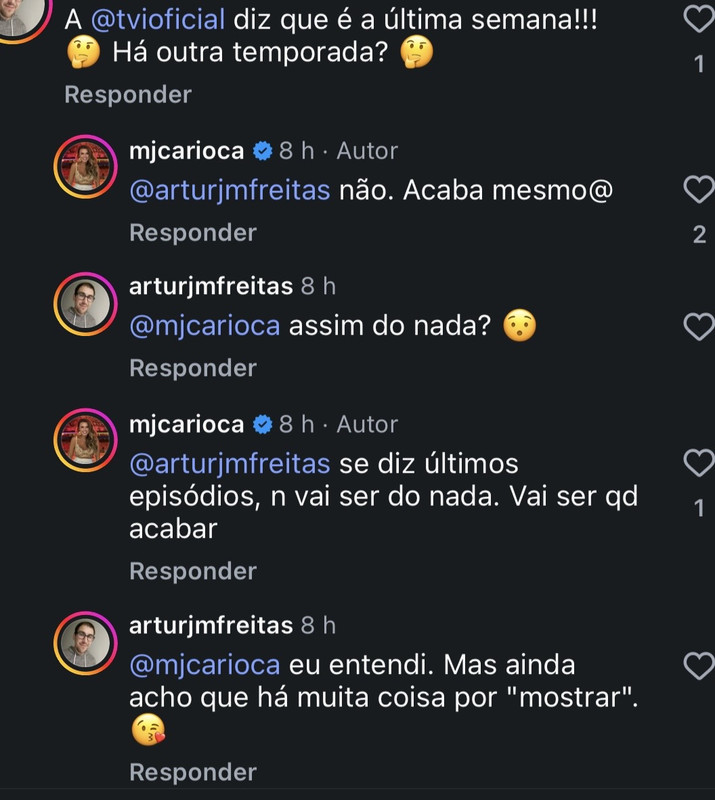715x800 pixels.
Task: Open arturjmfreitas avatar on "eu entendi" reply
Action: [86, 643]
